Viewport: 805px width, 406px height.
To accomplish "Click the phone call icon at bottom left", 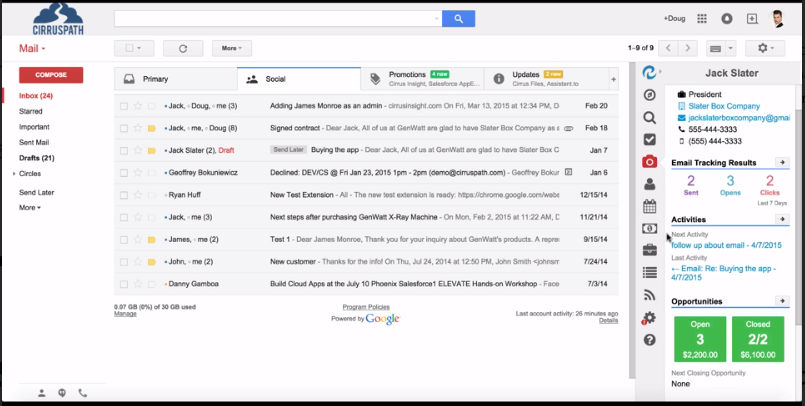I will (83, 393).
